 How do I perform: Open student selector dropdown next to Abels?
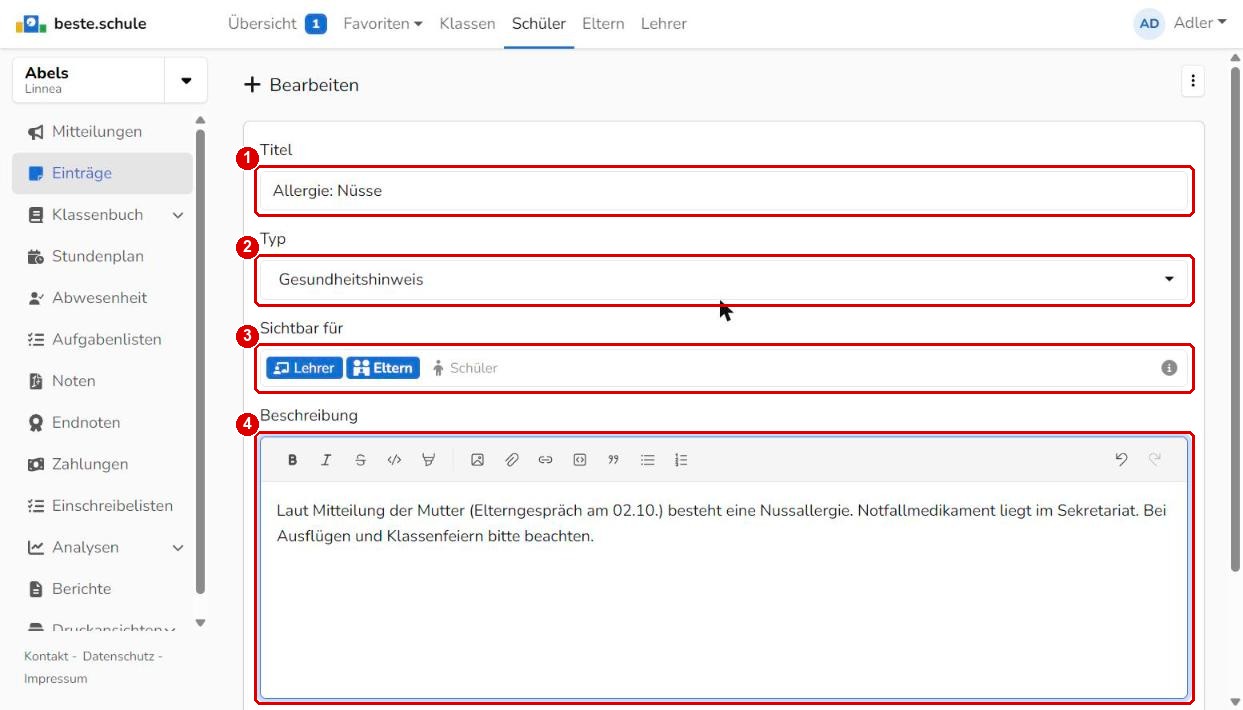(x=186, y=80)
